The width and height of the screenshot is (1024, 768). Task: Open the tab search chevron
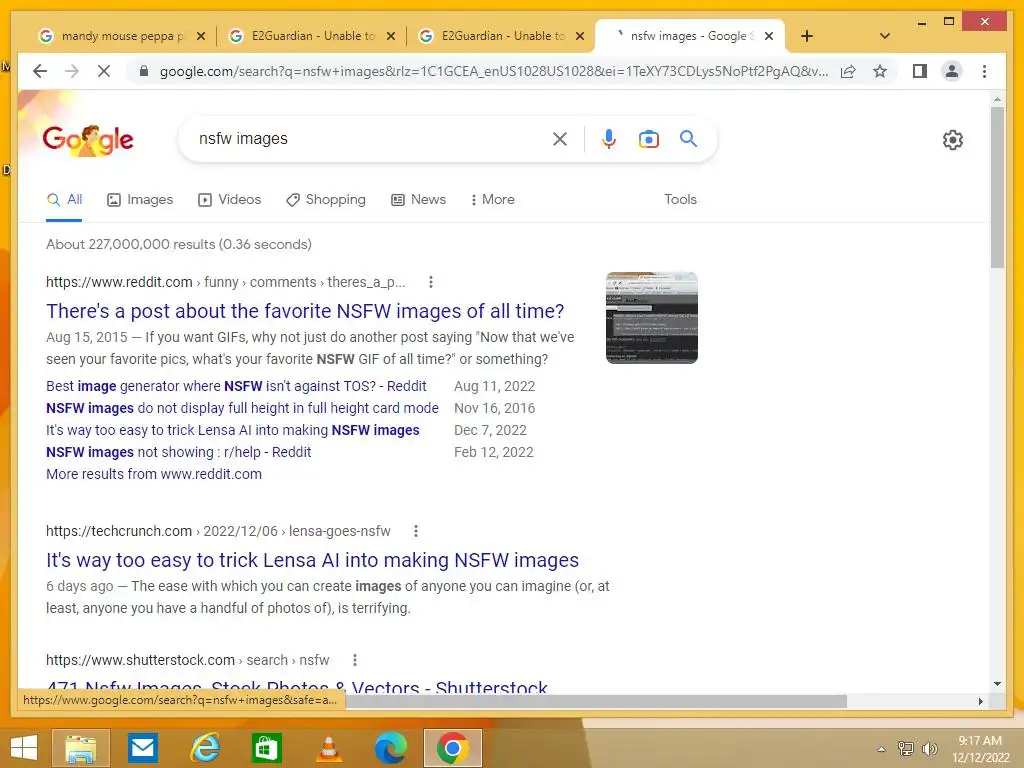885,36
